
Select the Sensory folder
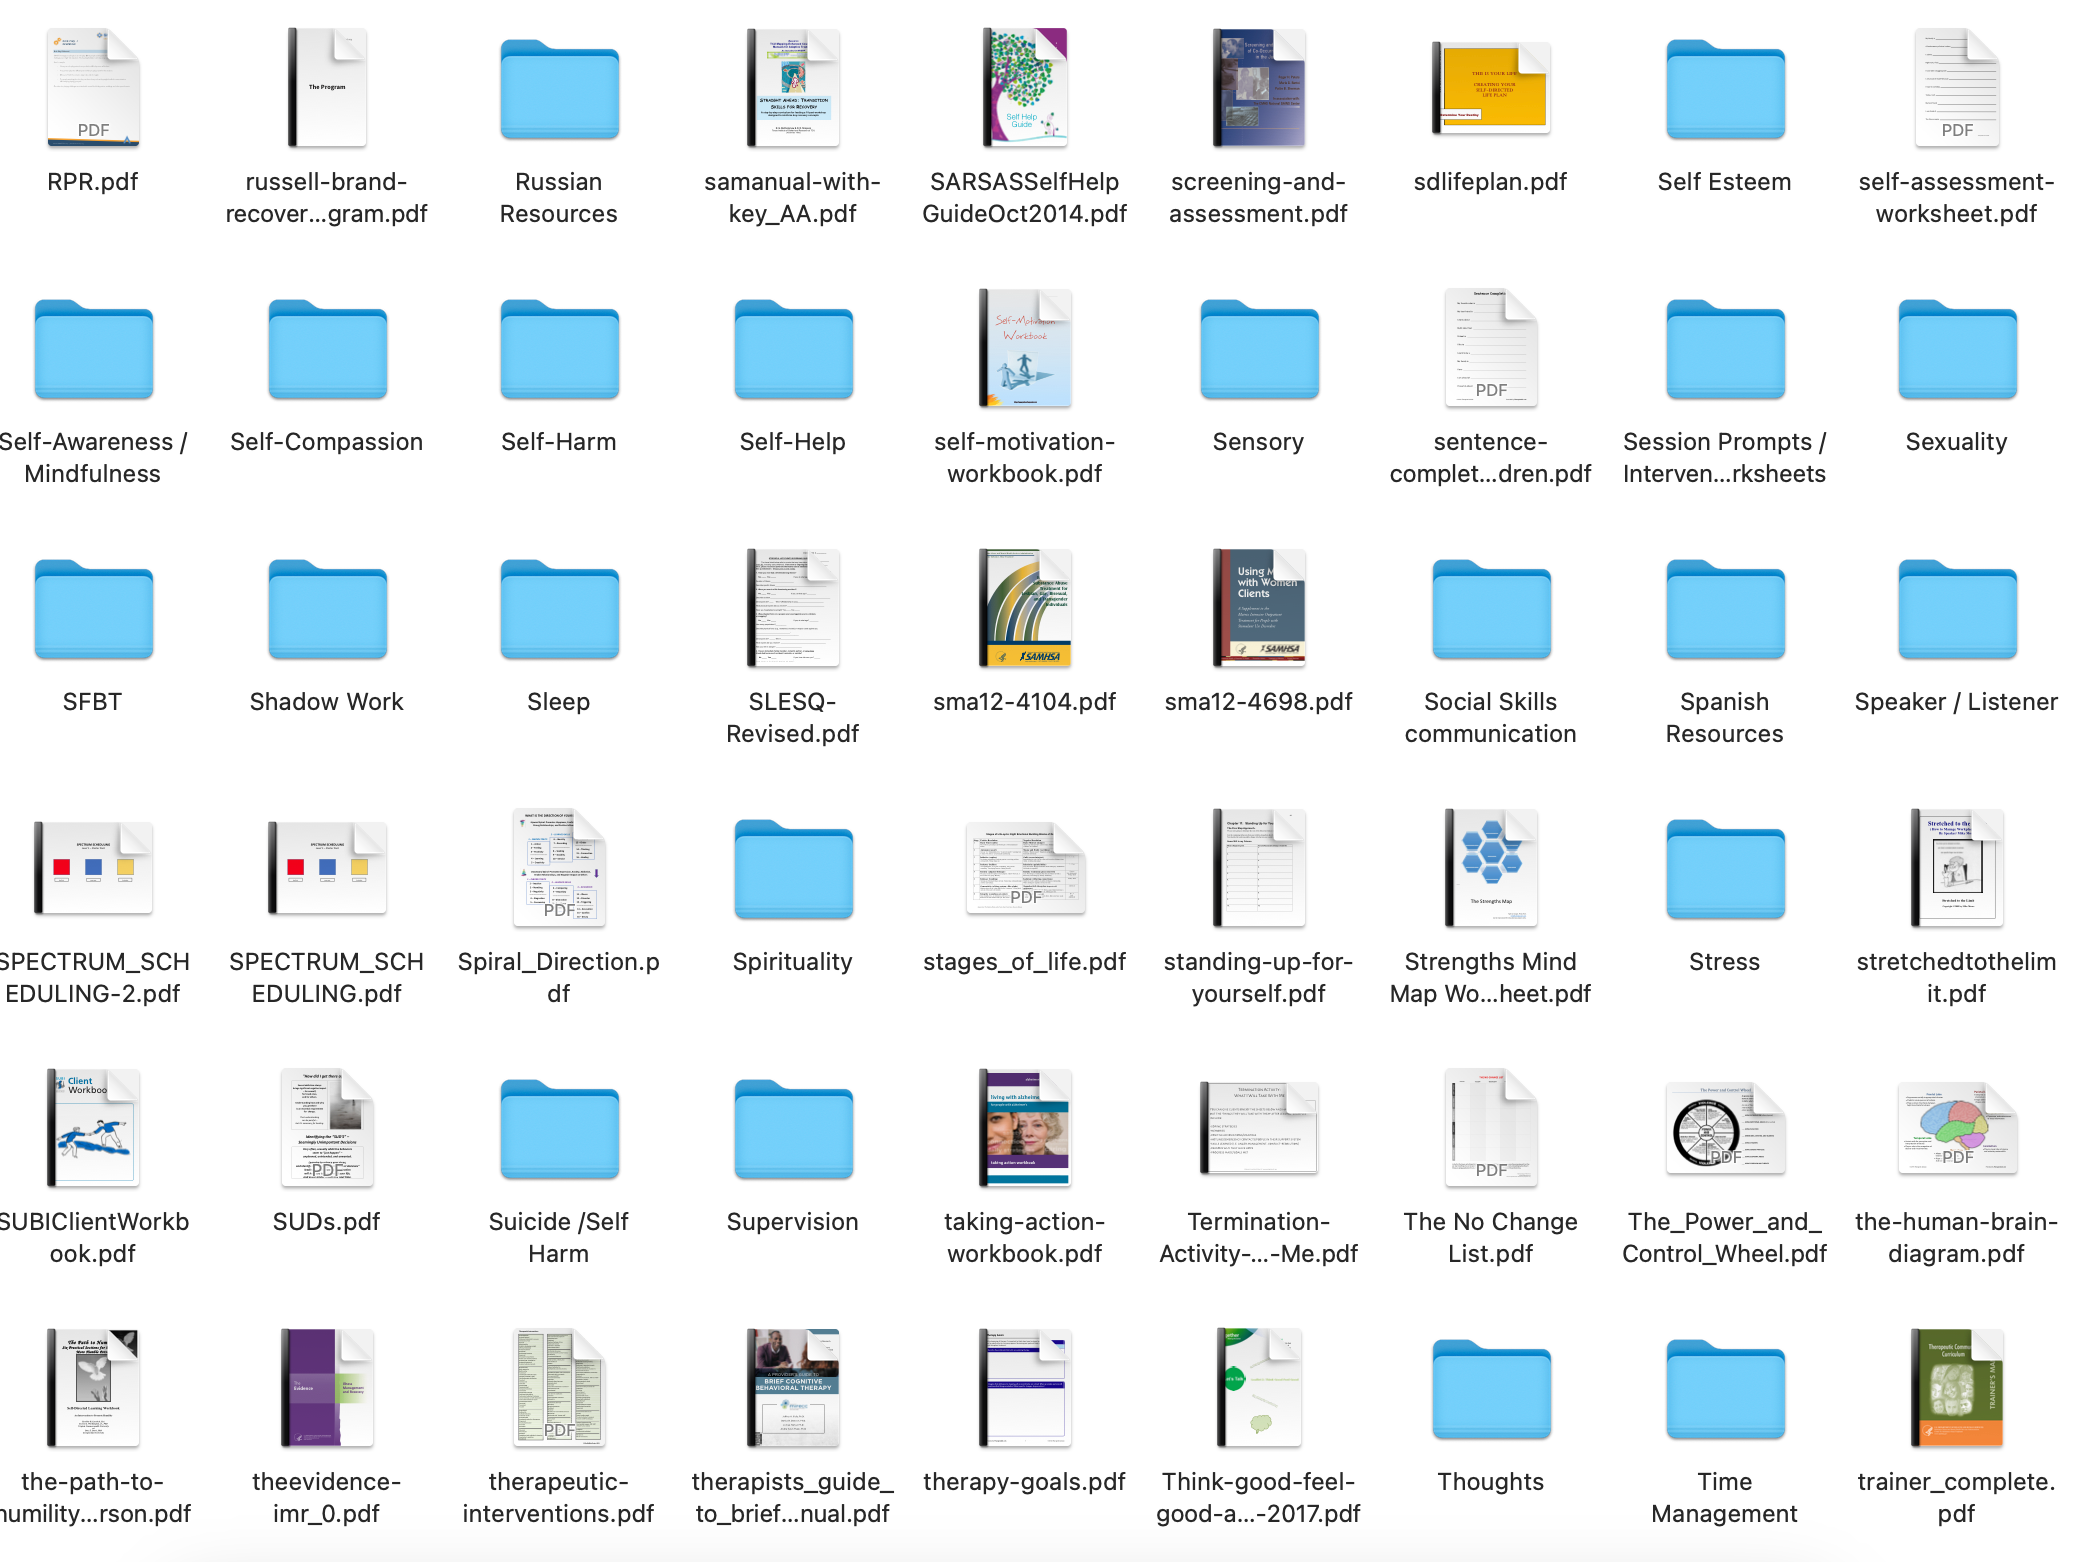[x=1258, y=350]
